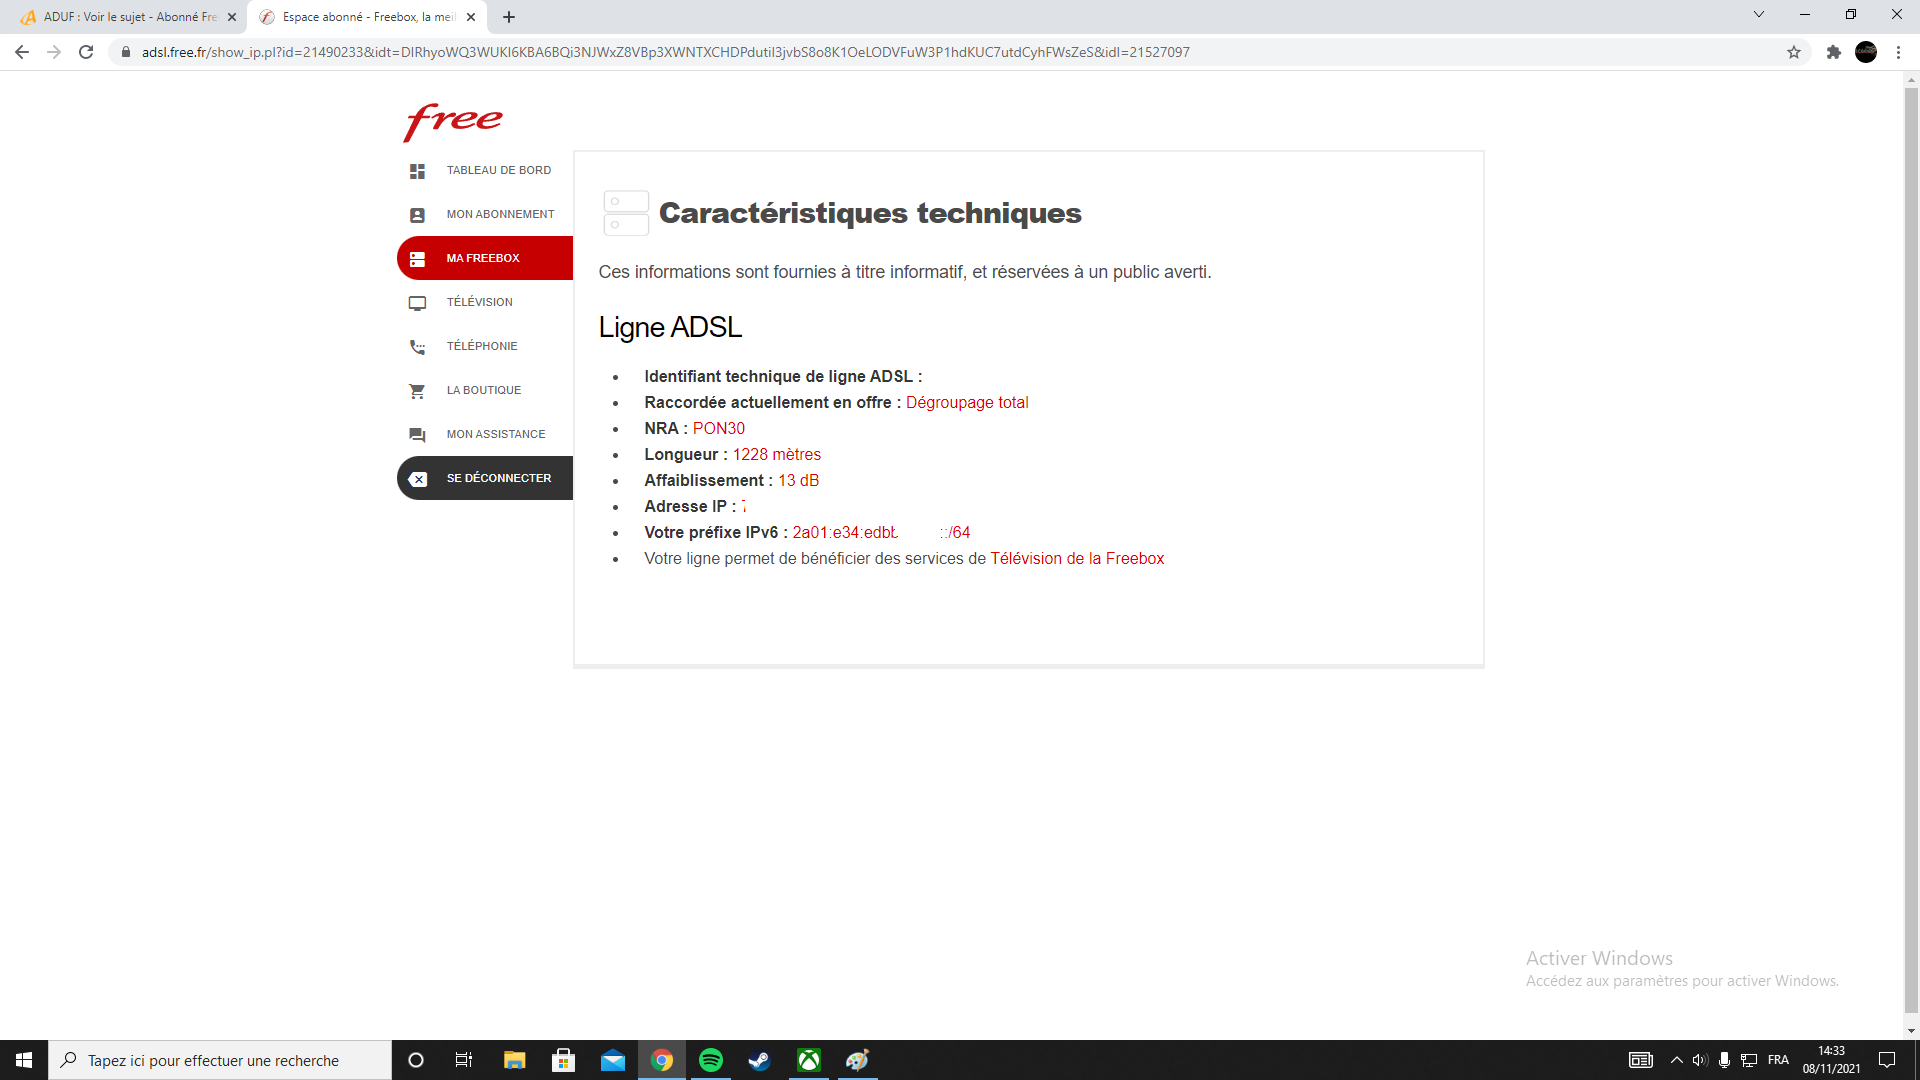Go forward in browser history
Image resolution: width=1920 pixels, height=1080 pixels.
tap(54, 52)
